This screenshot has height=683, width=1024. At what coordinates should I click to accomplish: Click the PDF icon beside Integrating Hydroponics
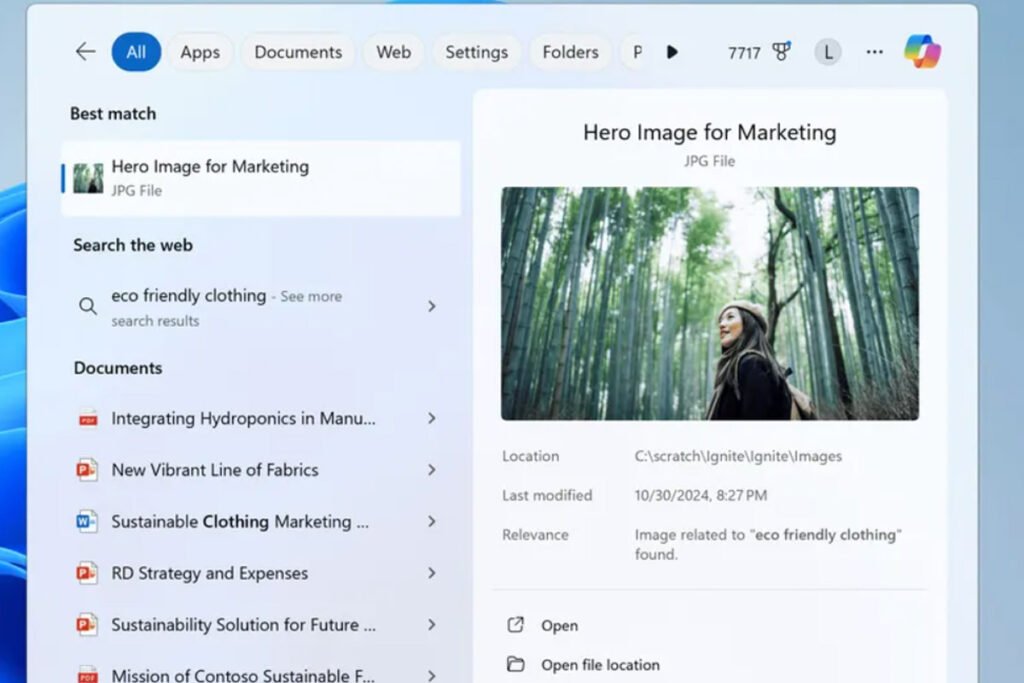(x=88, y=418)
